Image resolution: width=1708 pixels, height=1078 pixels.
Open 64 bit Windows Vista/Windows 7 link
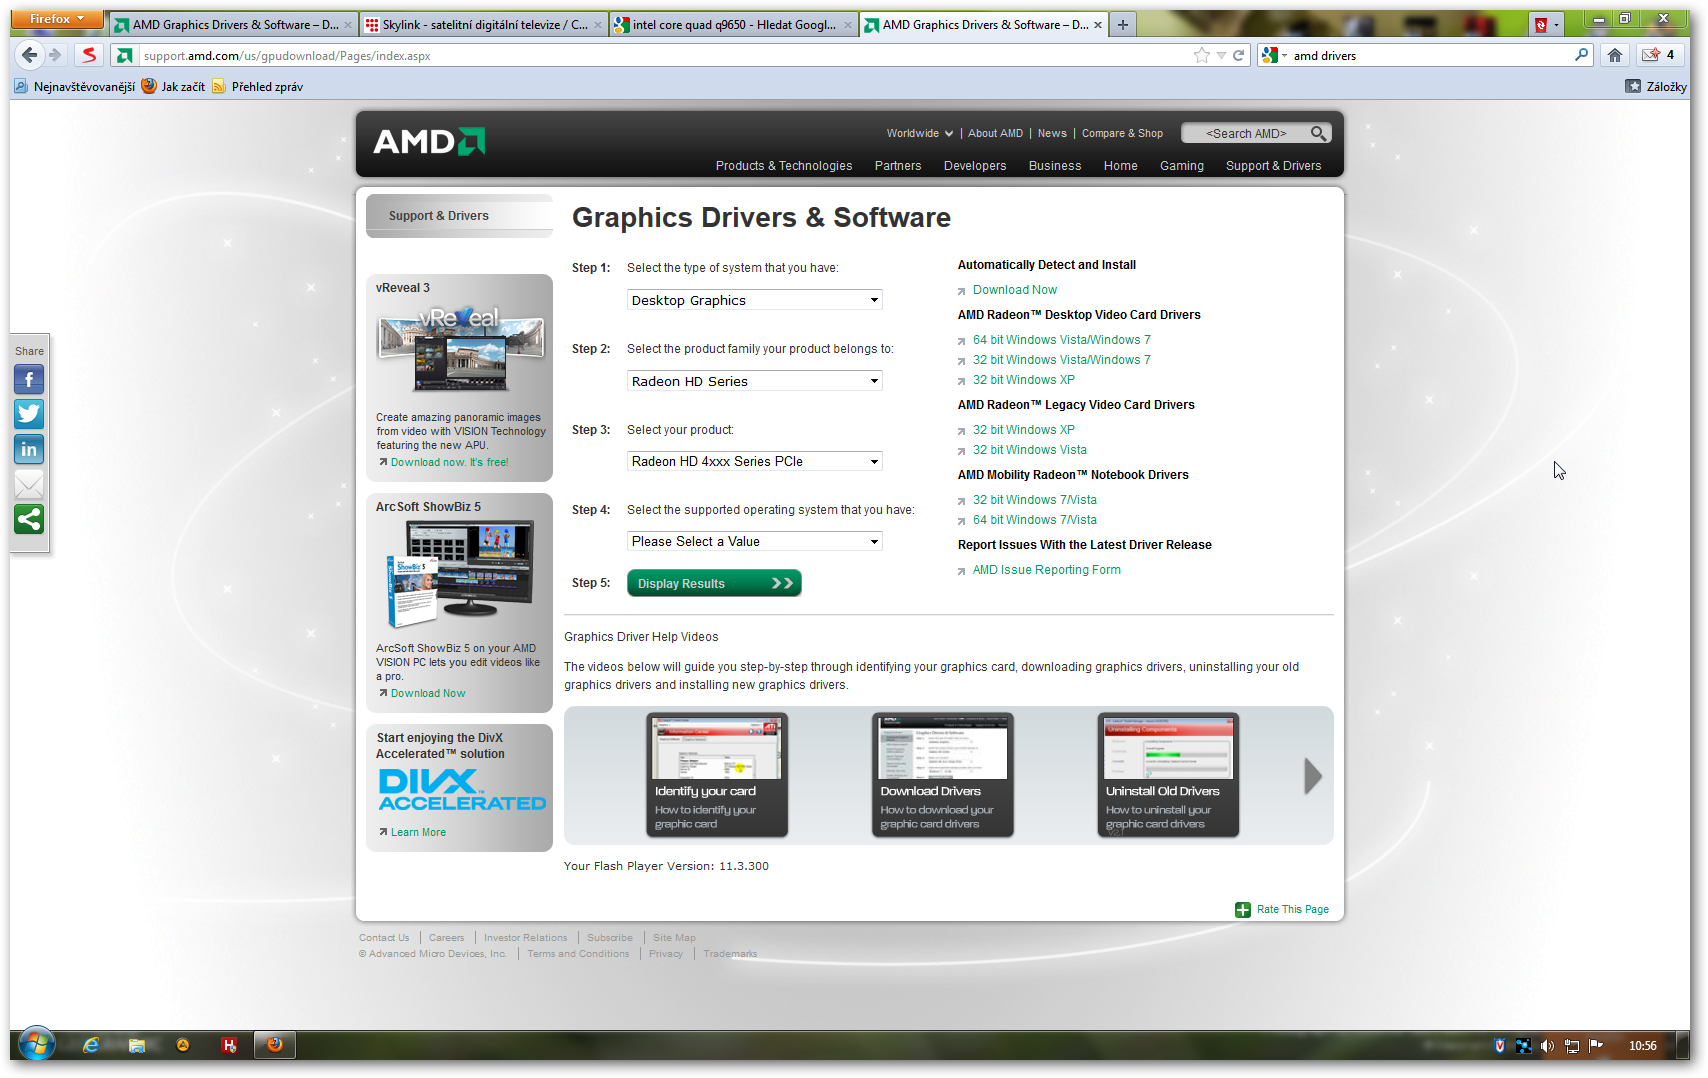coord(1061,340)
